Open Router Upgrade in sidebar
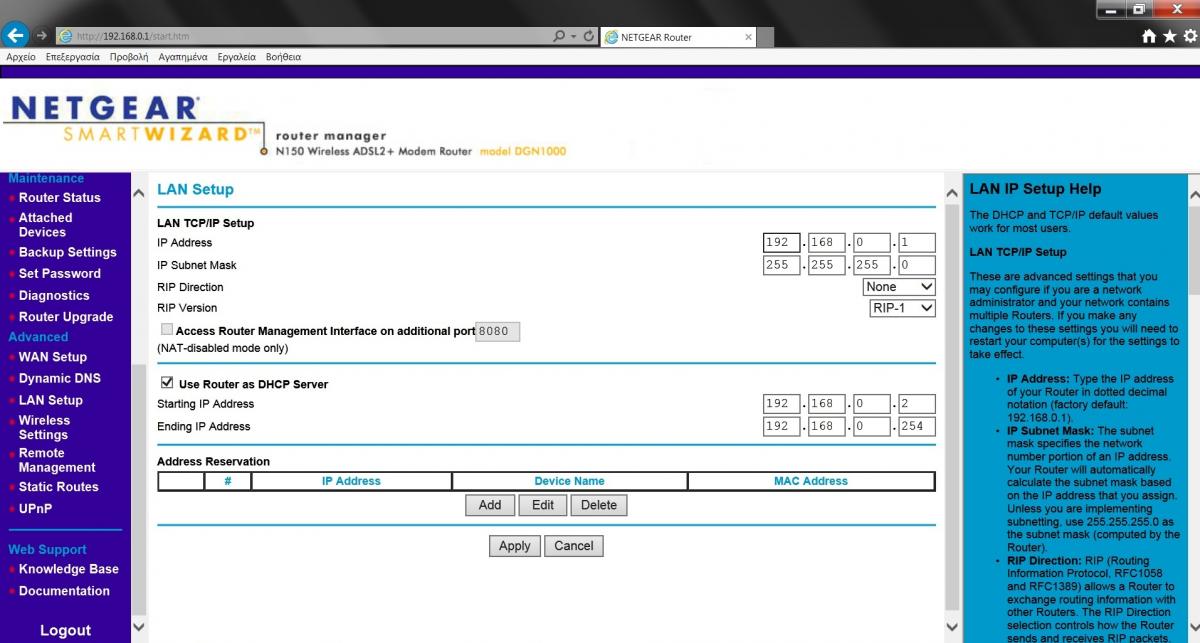Viewport: 1200px width, 643px height. pyautogui.click(x=66, y=317)
